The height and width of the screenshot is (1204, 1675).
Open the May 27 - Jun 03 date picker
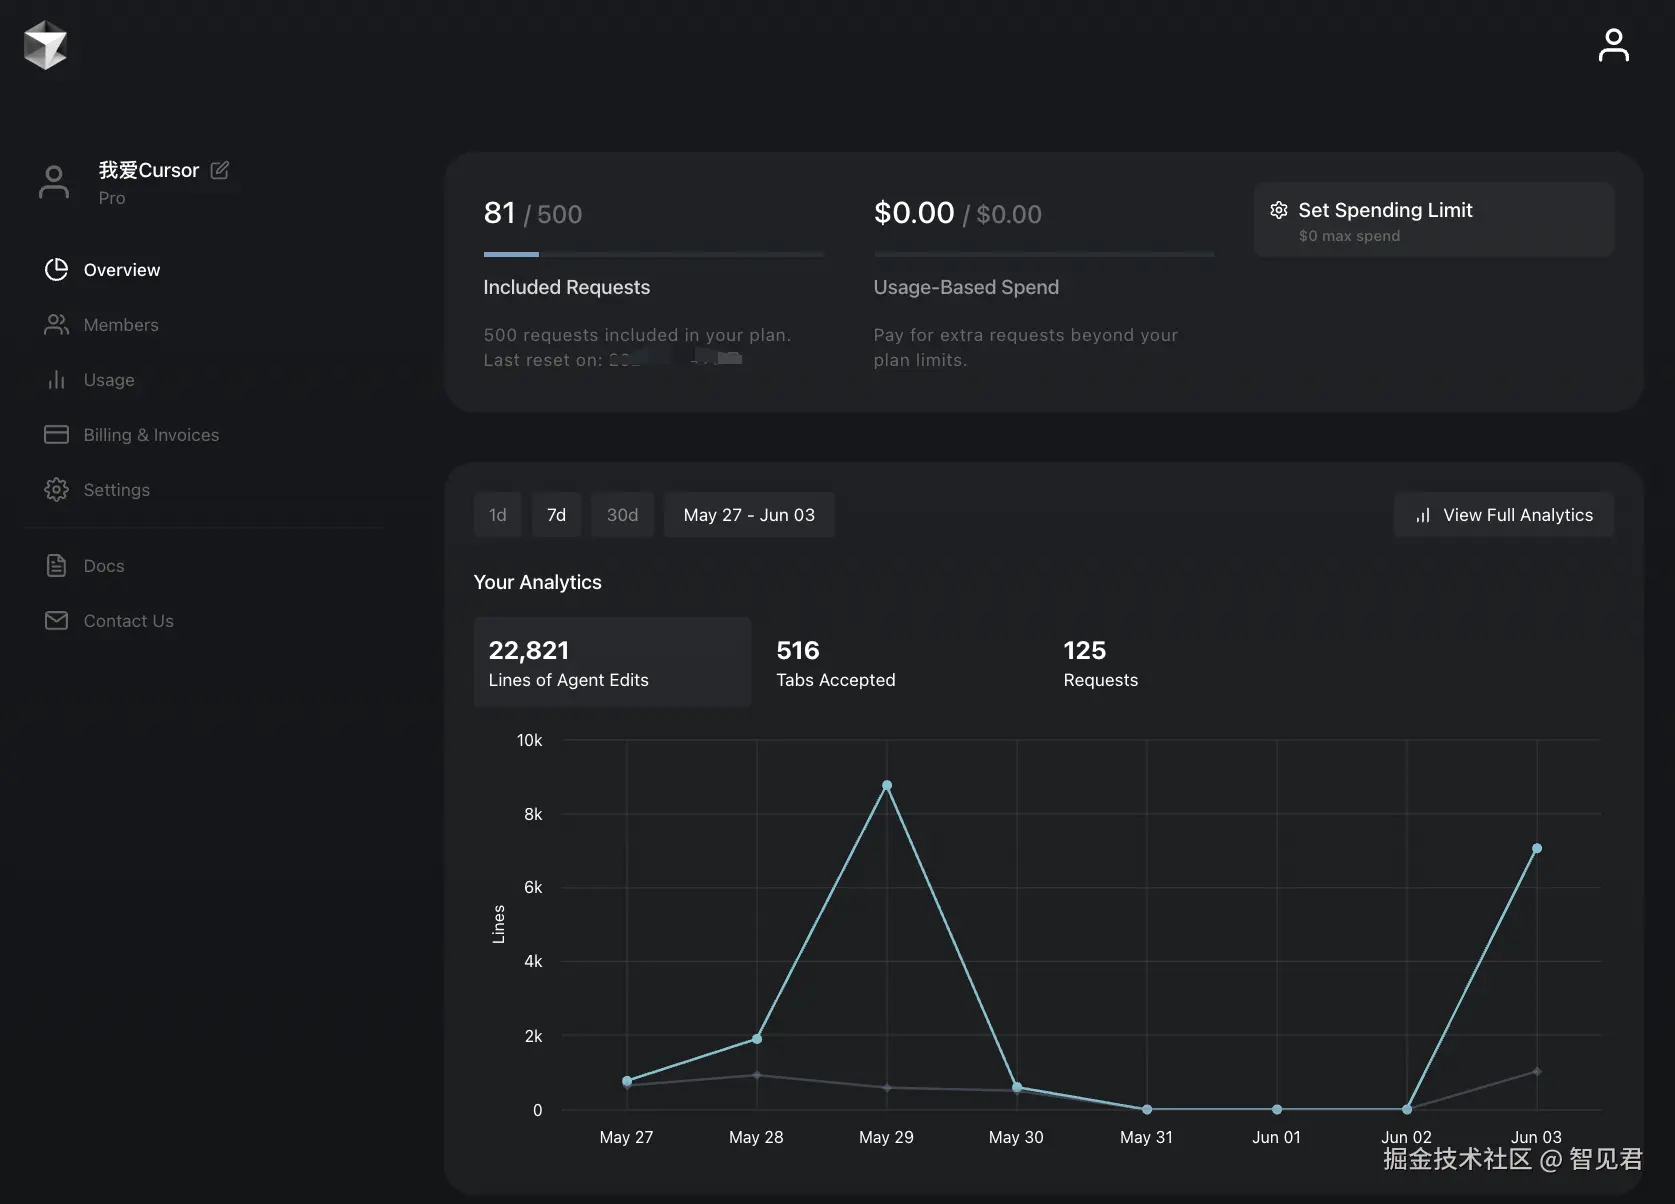point(749,515)
